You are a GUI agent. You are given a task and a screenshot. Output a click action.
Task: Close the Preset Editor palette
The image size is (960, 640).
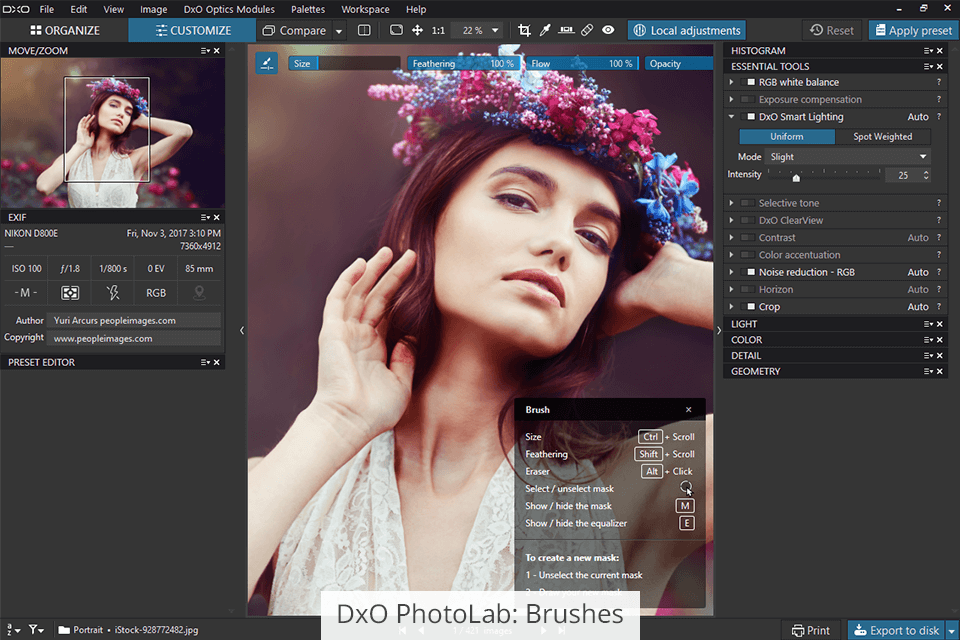pyautogui.click(x=217, y=363)
